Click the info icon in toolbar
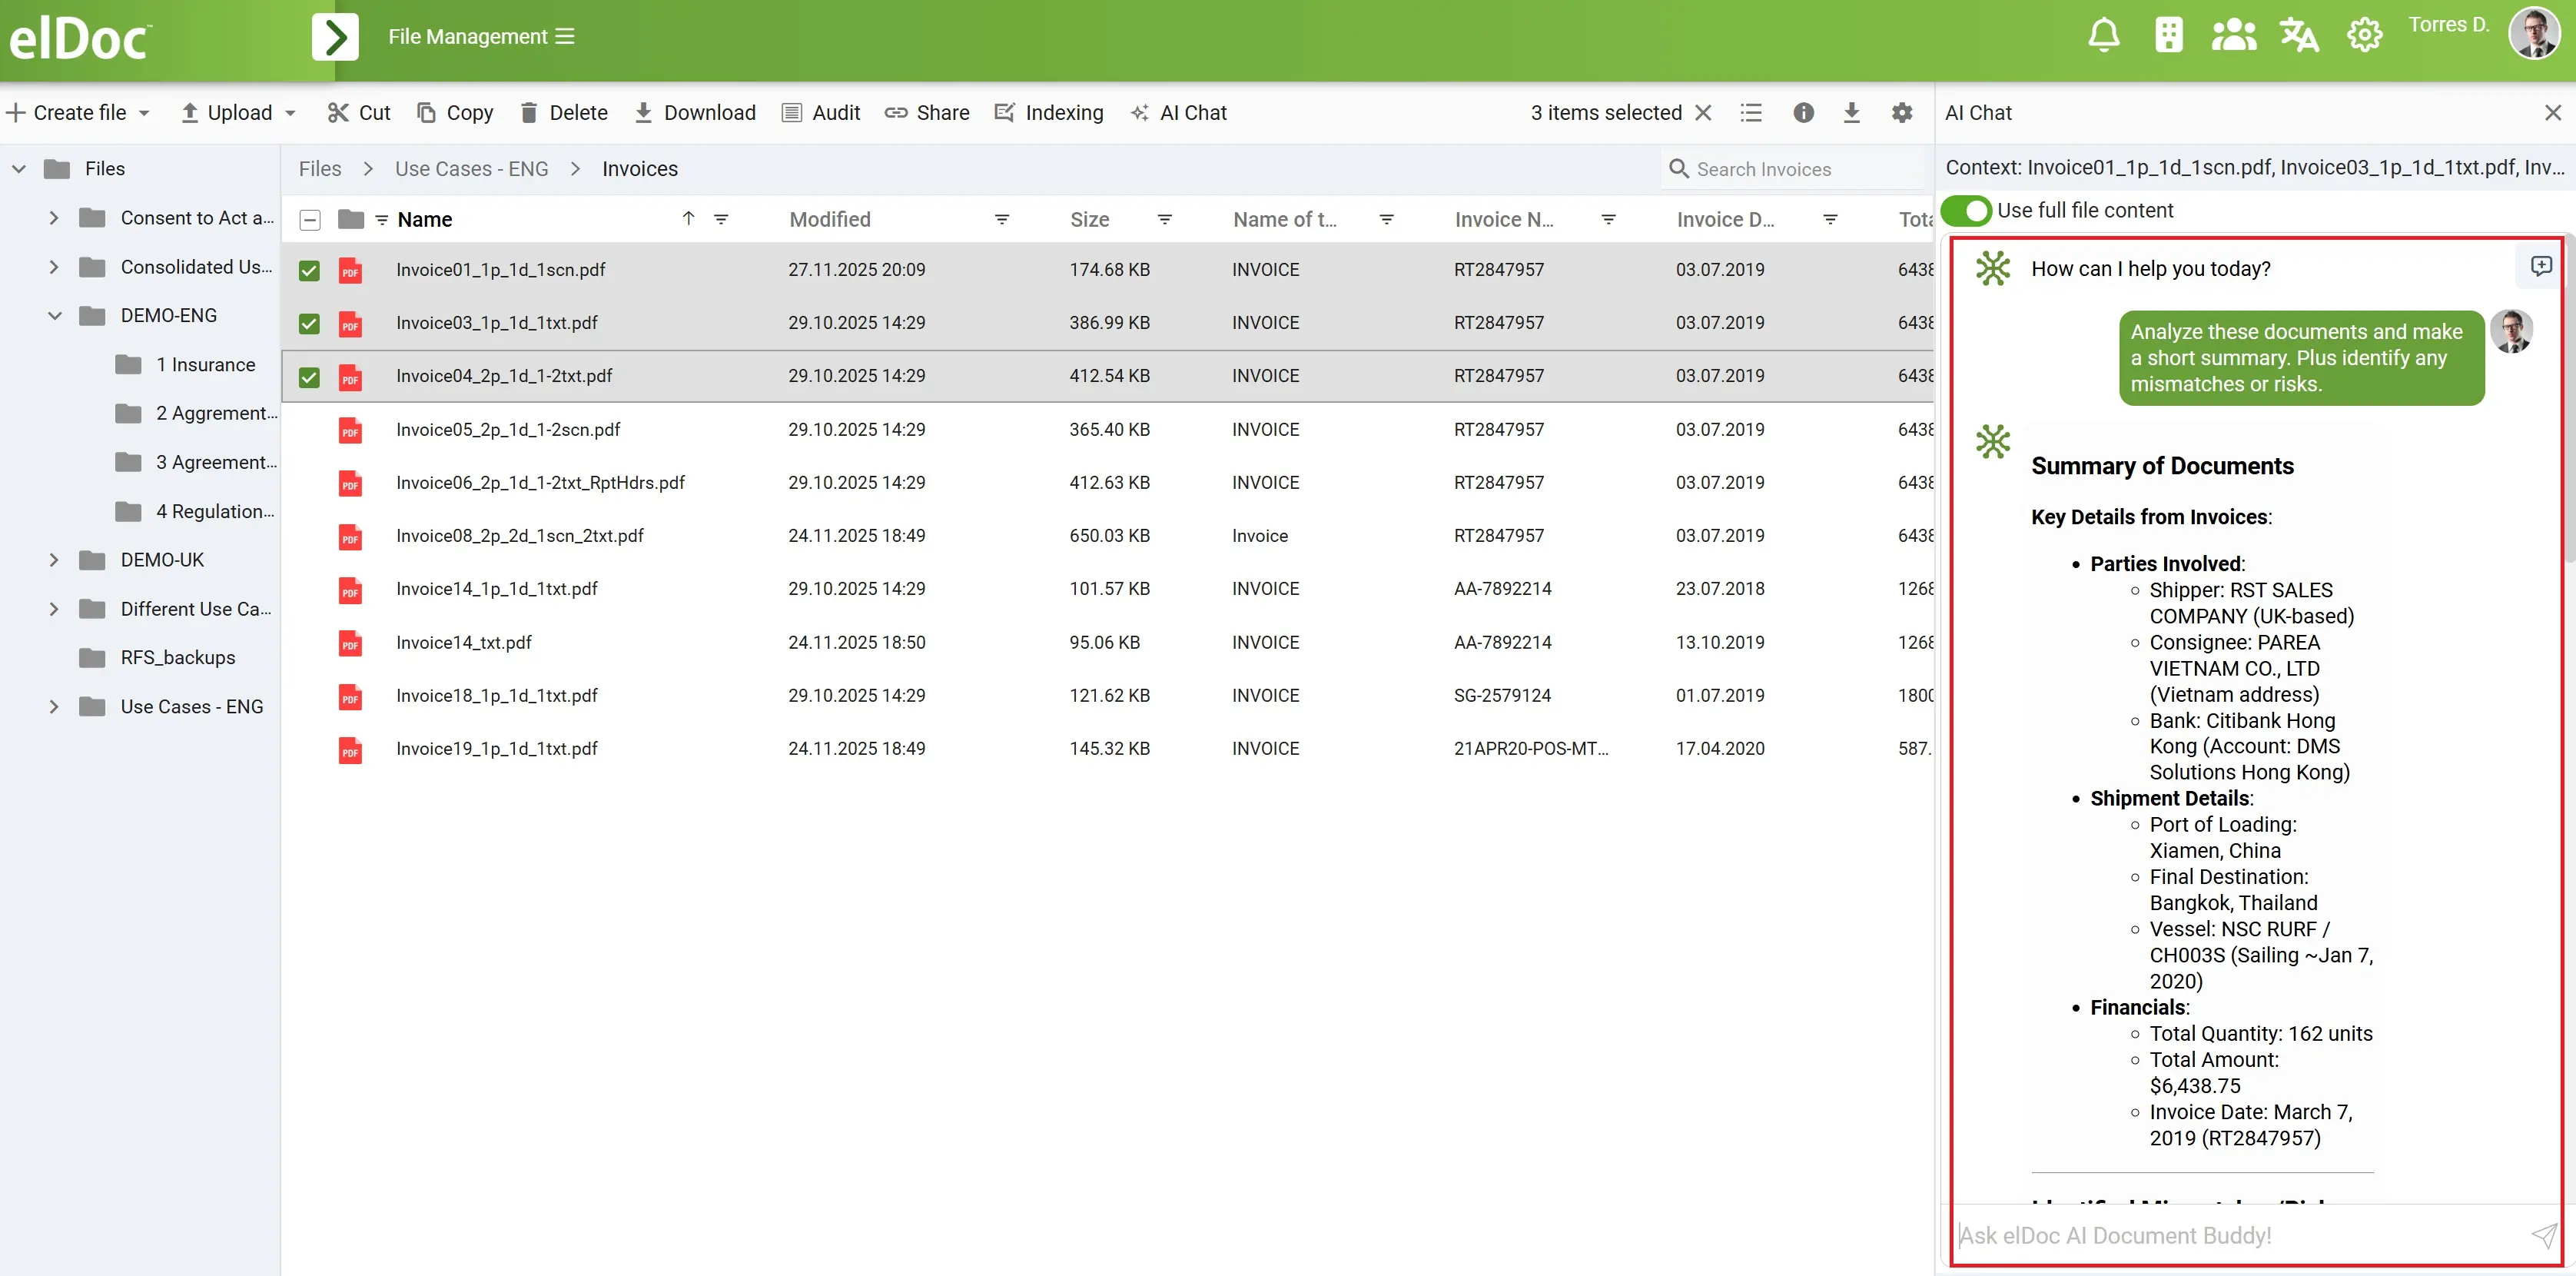2576x1276 pixels. [1803, 113]
